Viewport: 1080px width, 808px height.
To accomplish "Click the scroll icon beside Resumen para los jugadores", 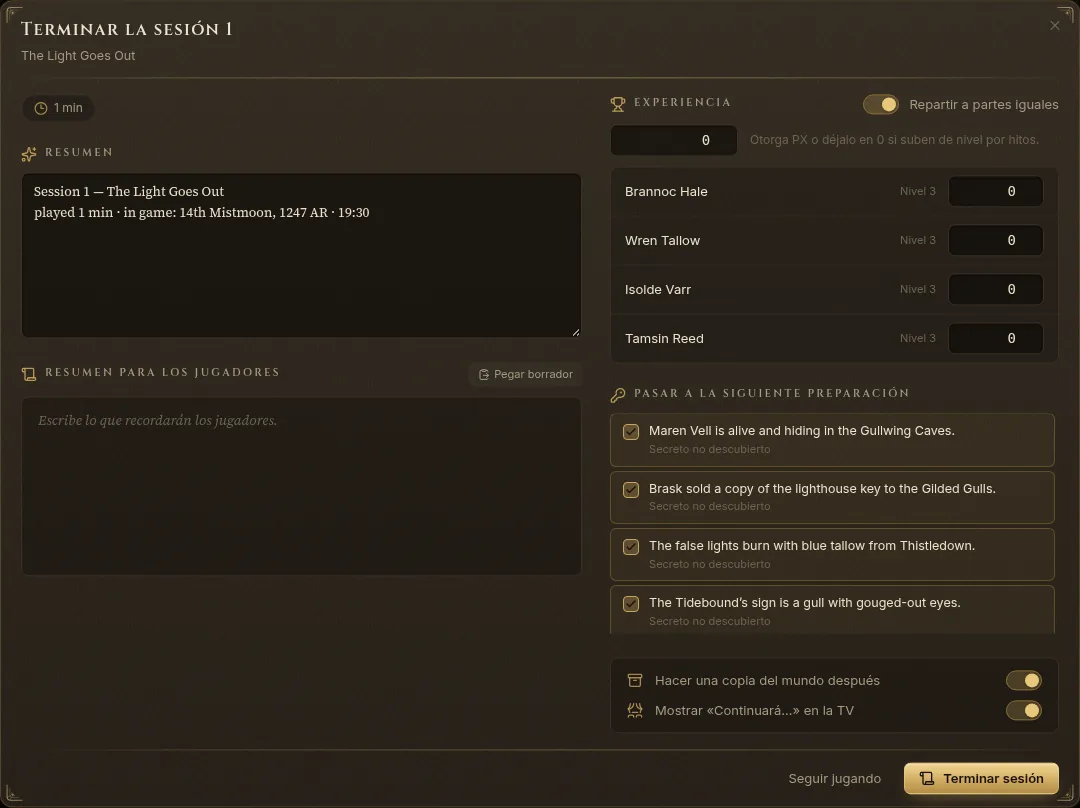I will coord(29,374).
